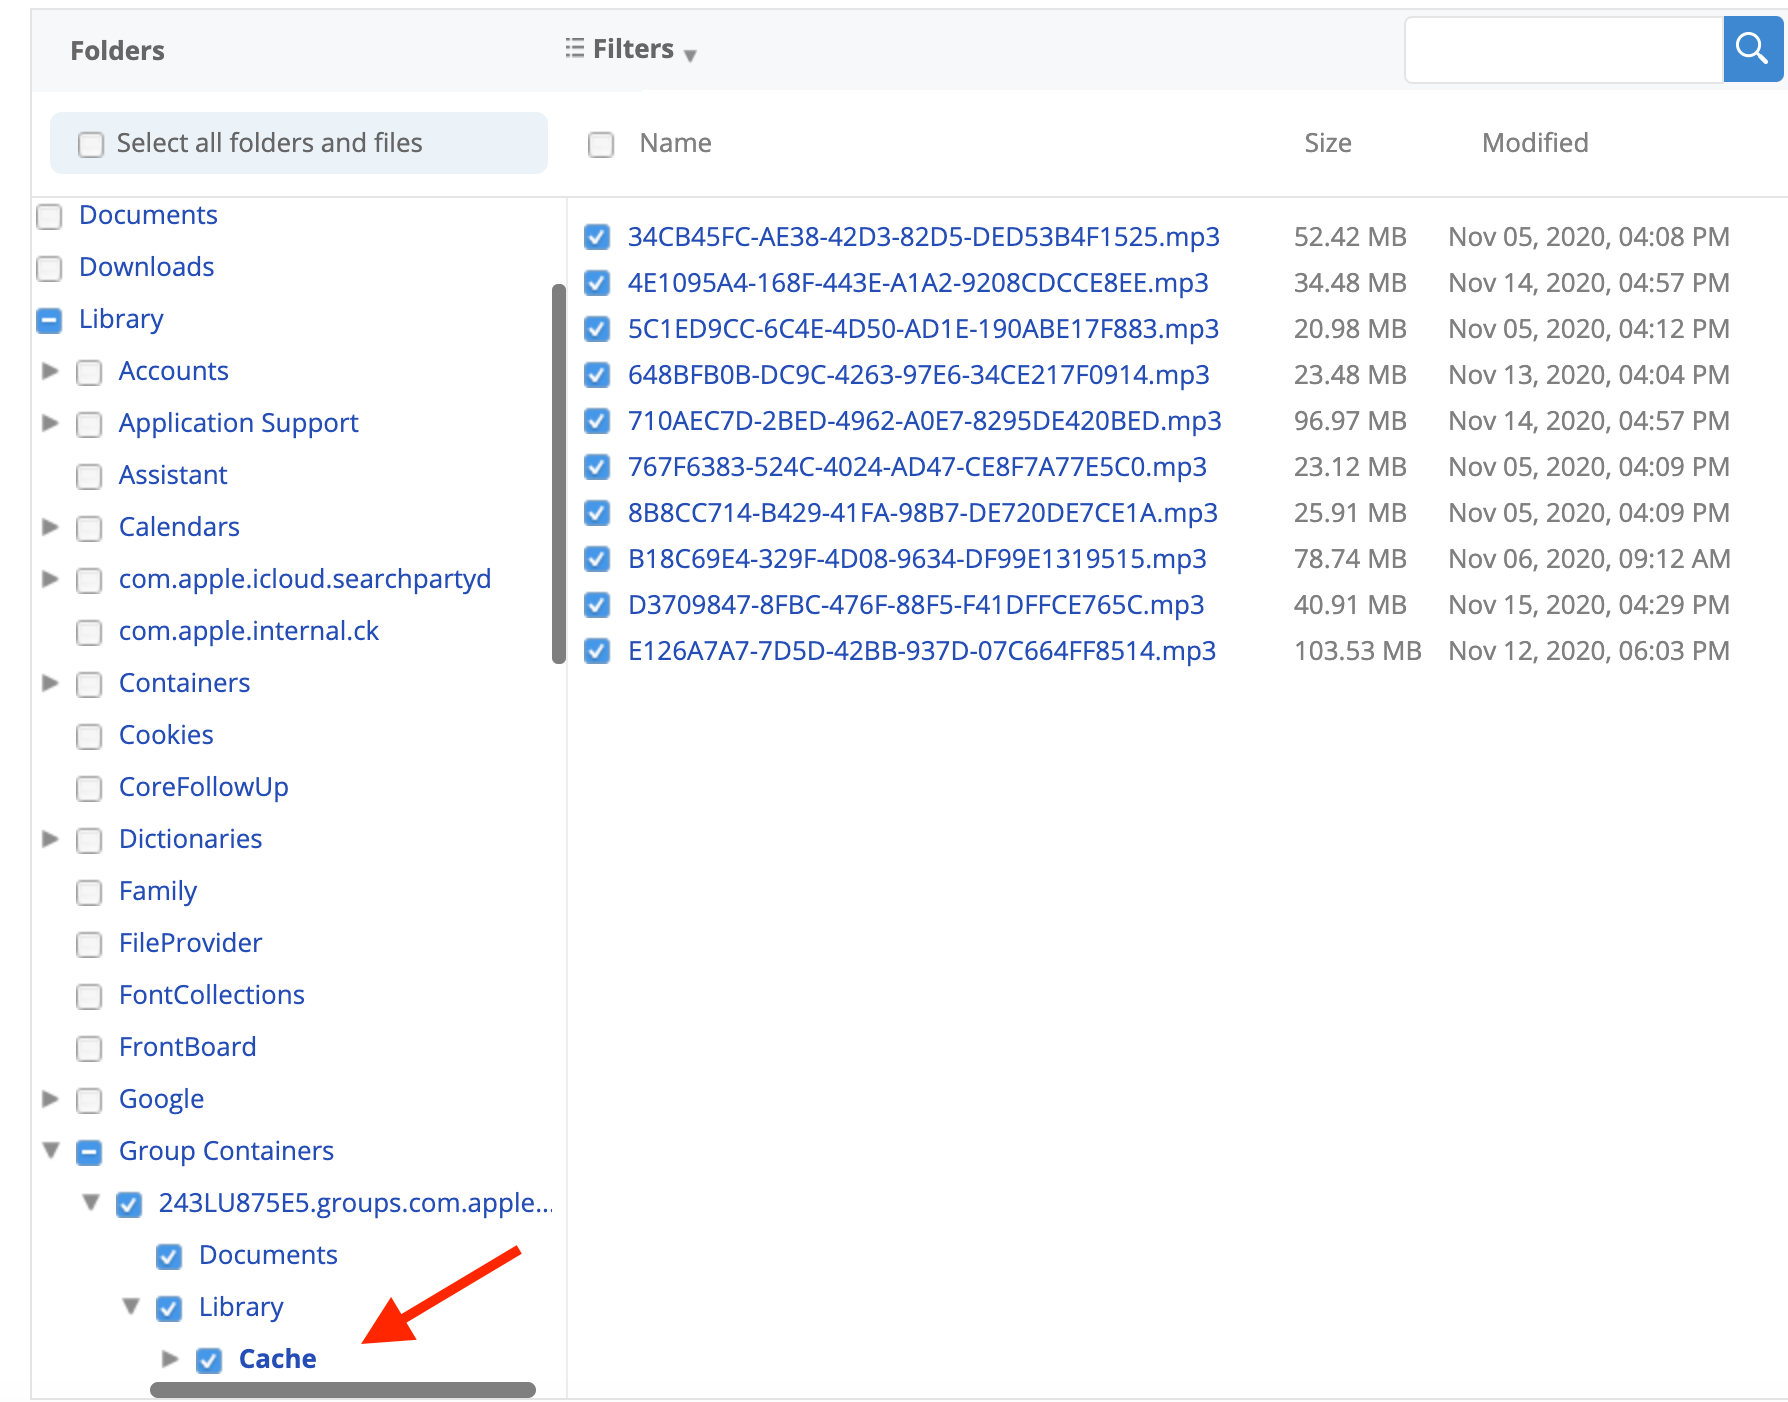This screenshot has width=1788, height=1402.
Task: Expand the Cache folder arrow
Action: (x=170, y=1359)
